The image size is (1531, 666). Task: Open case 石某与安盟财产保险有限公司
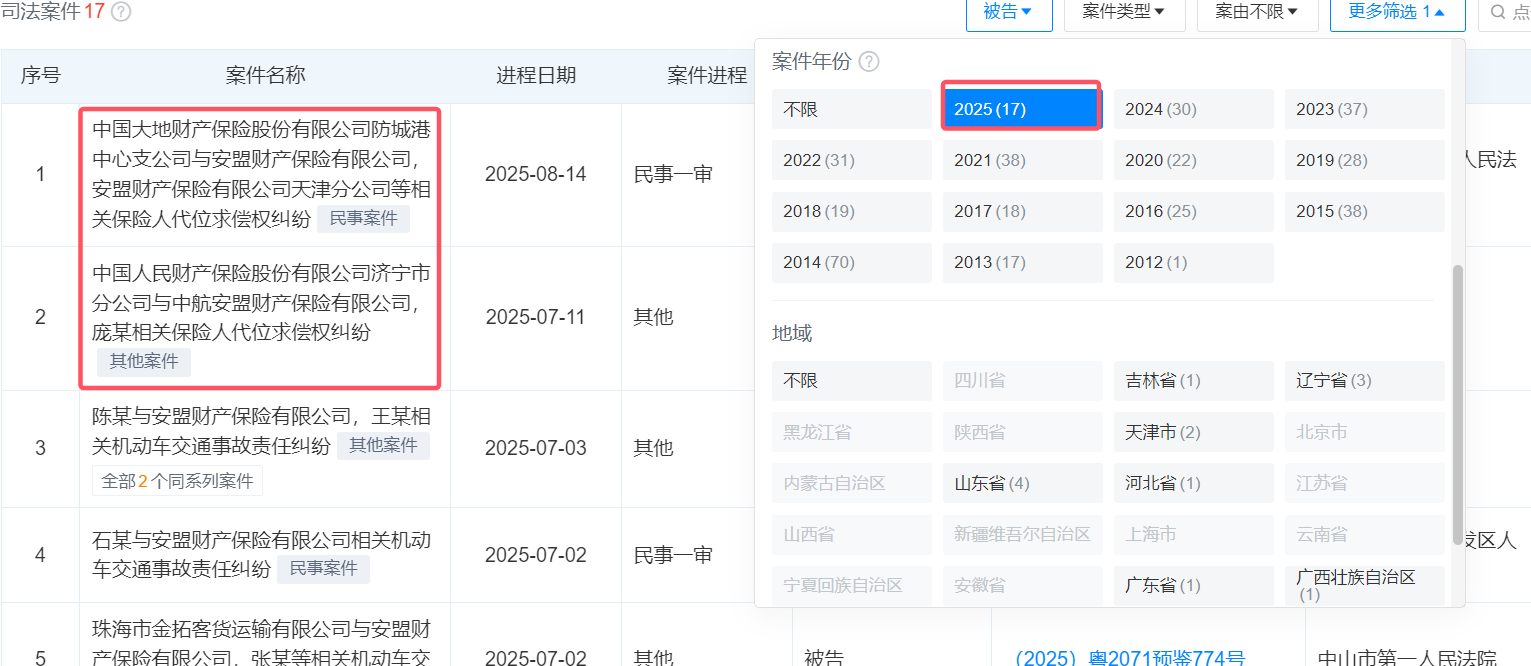pyautogui.click(x=261, y=554)
